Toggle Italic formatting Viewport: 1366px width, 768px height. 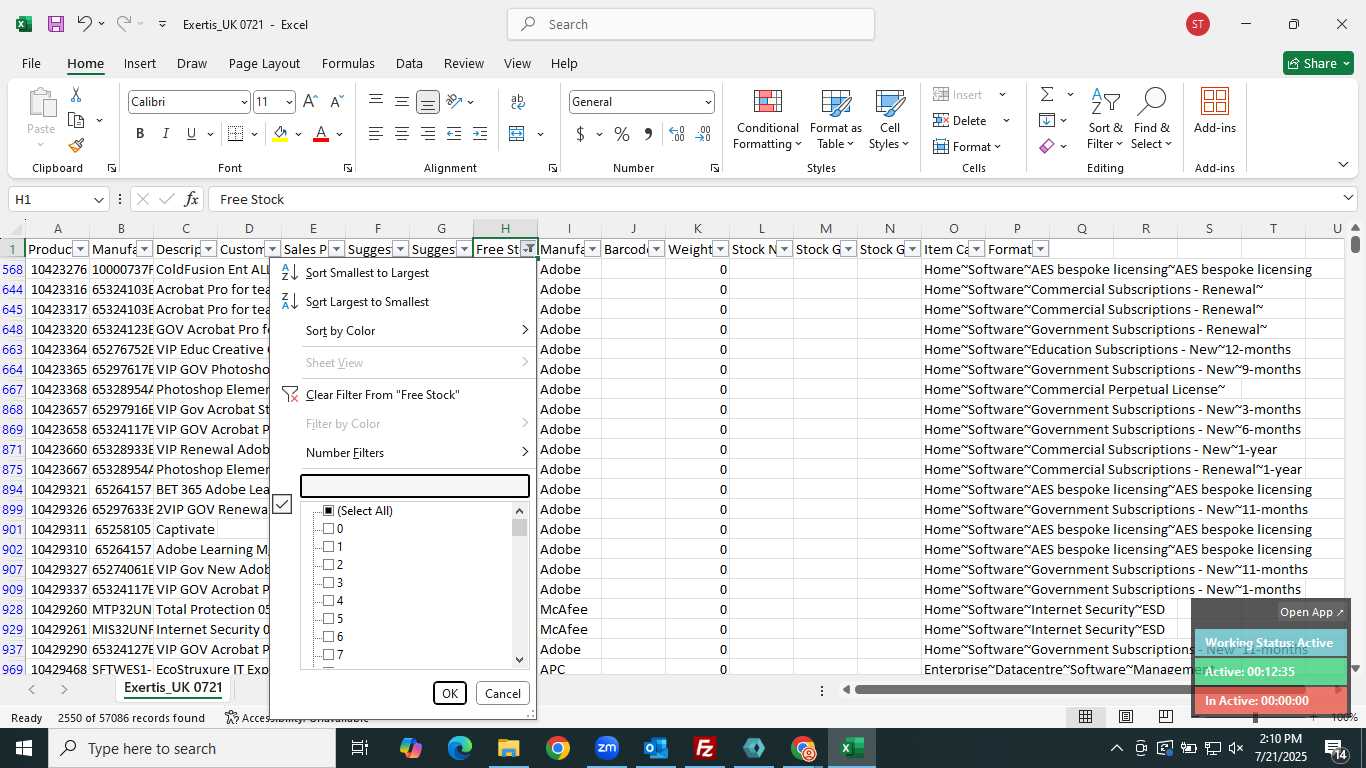click(165, 134)
